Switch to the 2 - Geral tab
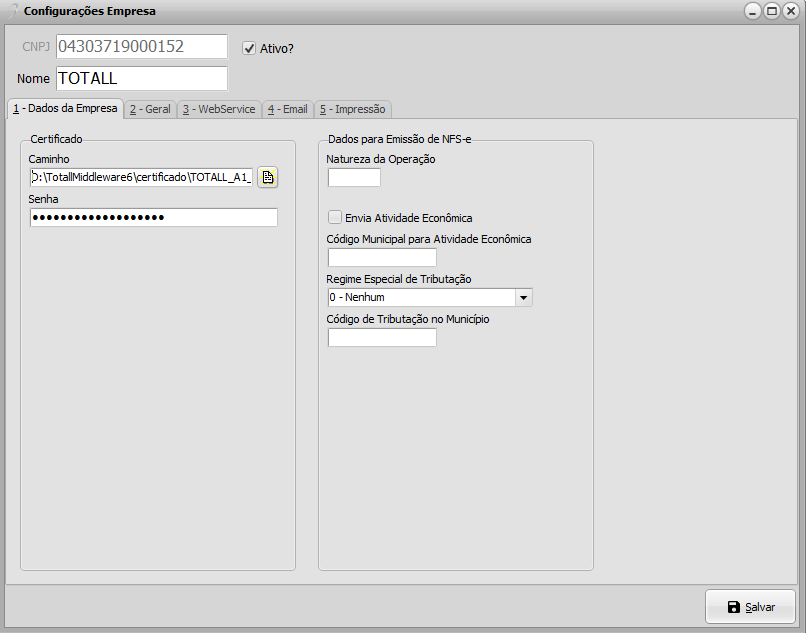This screenshot has height=633, width=806. pos(150,109)
